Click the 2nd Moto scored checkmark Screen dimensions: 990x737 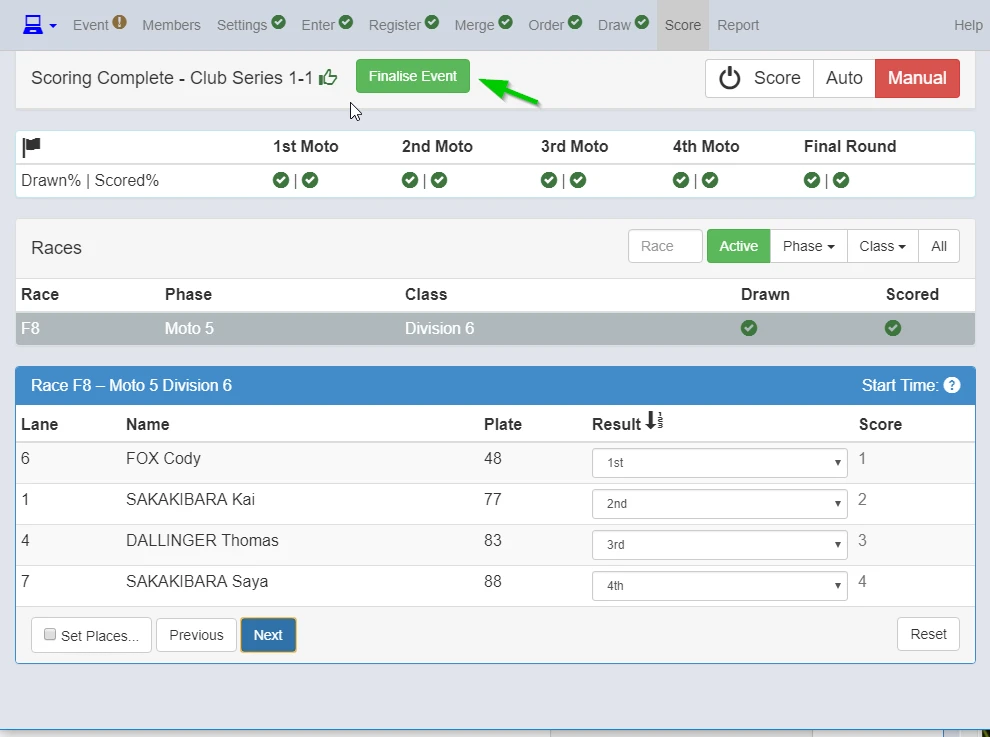tap(439, 181)
